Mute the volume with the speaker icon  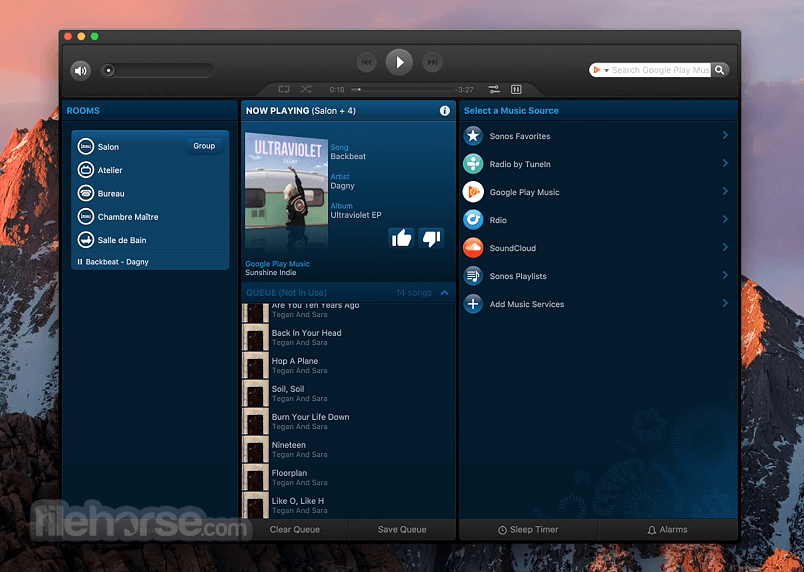[81, 71]
